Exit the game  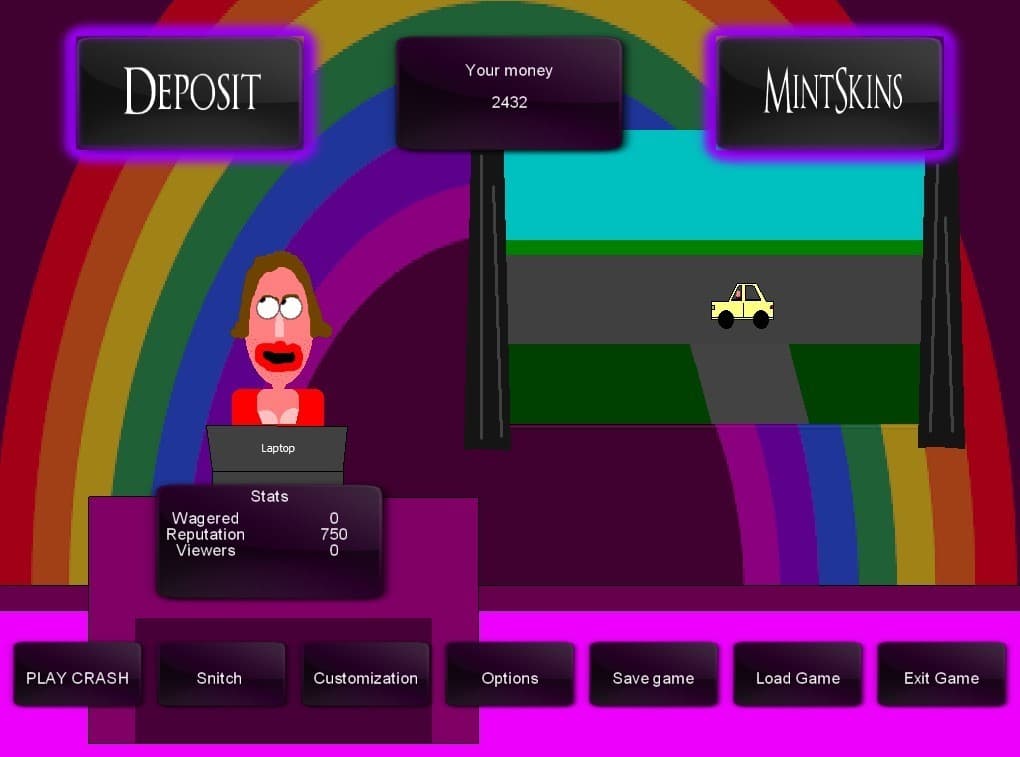pos(941,674)
